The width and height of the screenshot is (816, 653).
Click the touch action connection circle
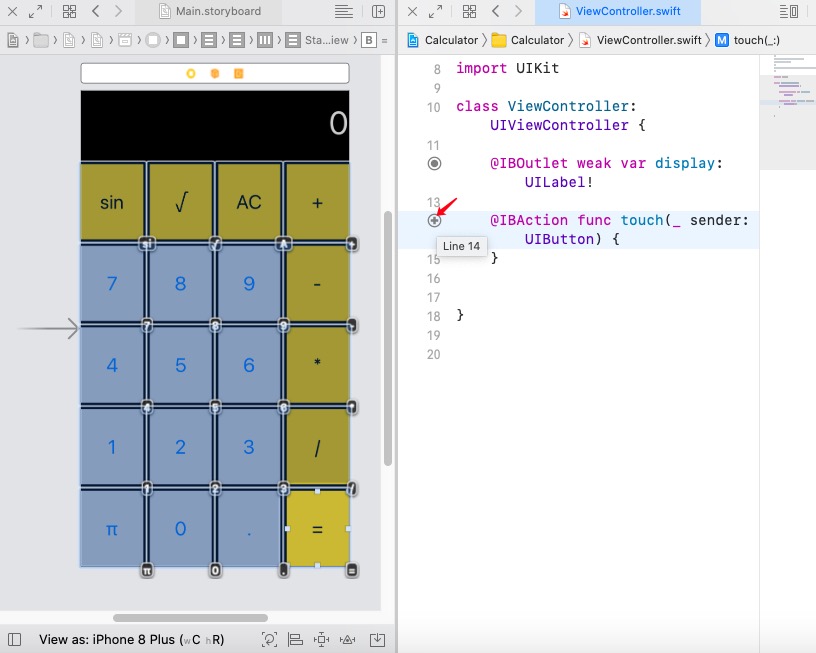(x=434, y=221)
